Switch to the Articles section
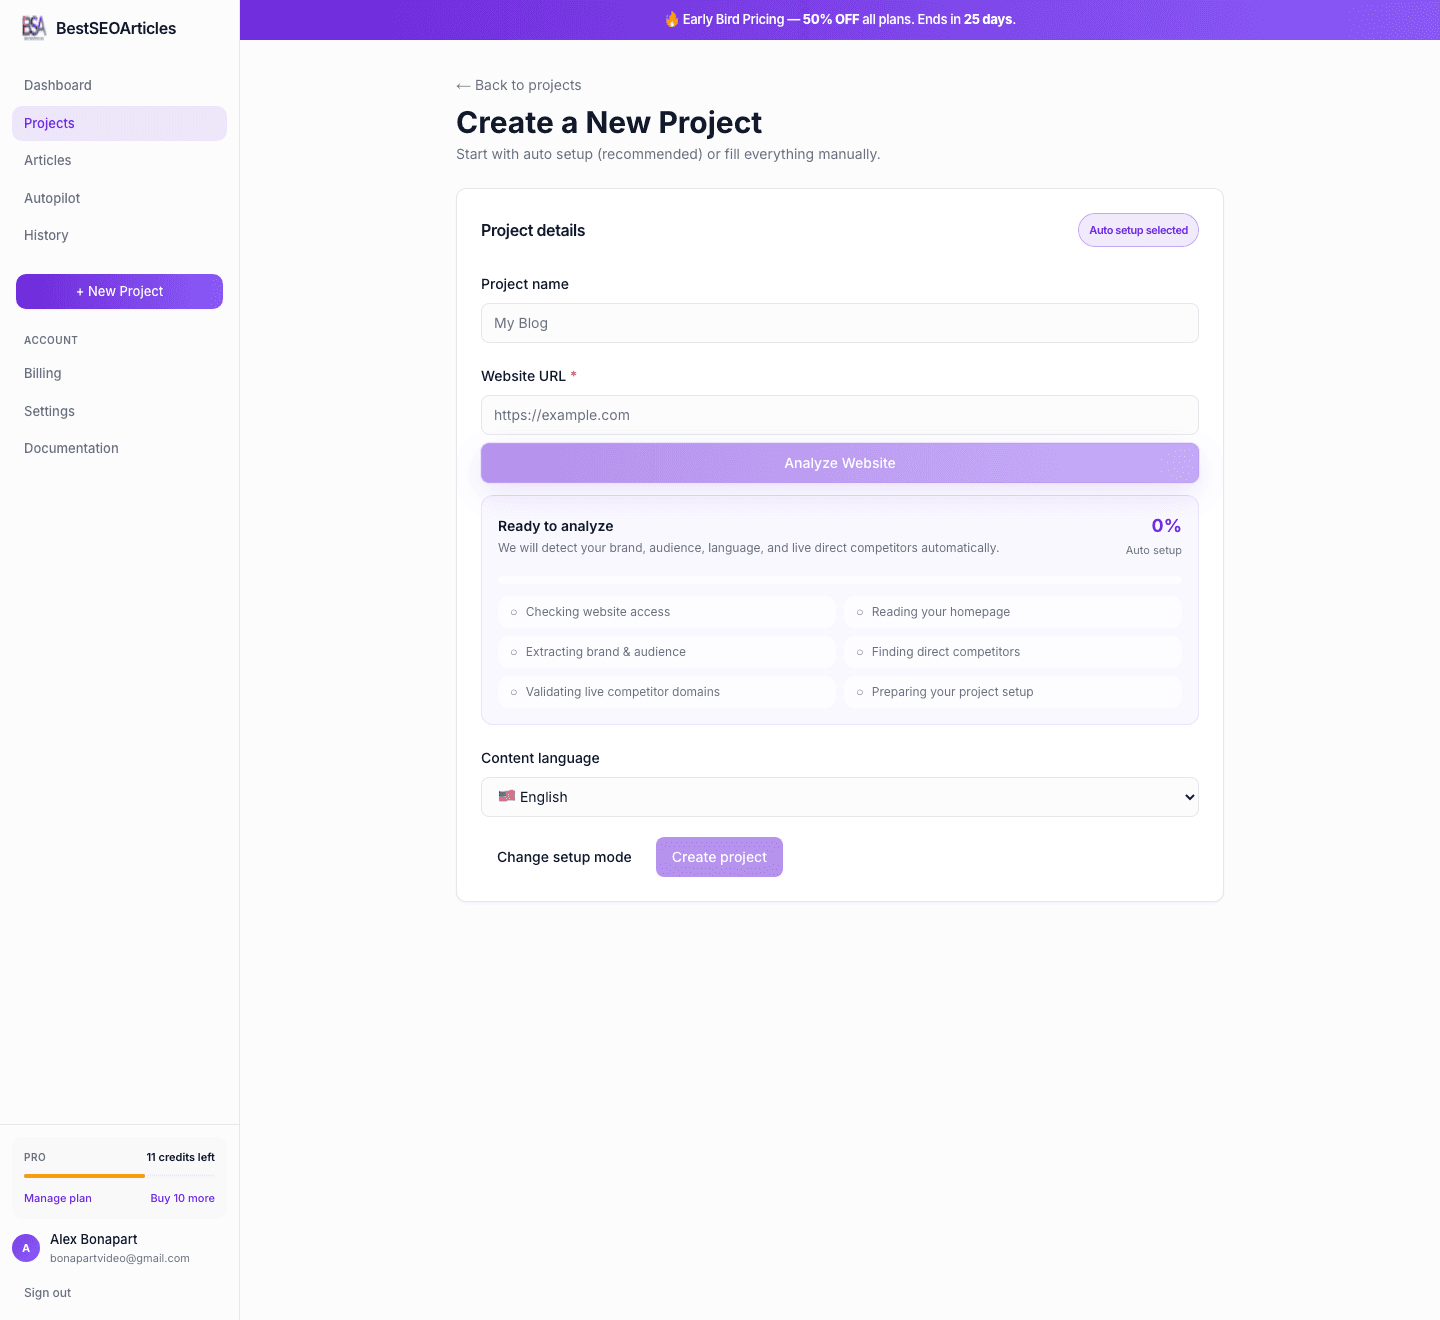 click(47, 160)
